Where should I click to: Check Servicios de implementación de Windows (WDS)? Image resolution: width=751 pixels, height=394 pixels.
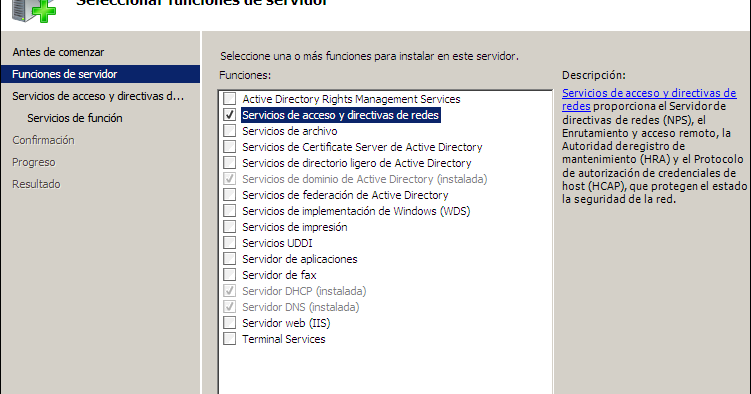[x=229, y=211]
